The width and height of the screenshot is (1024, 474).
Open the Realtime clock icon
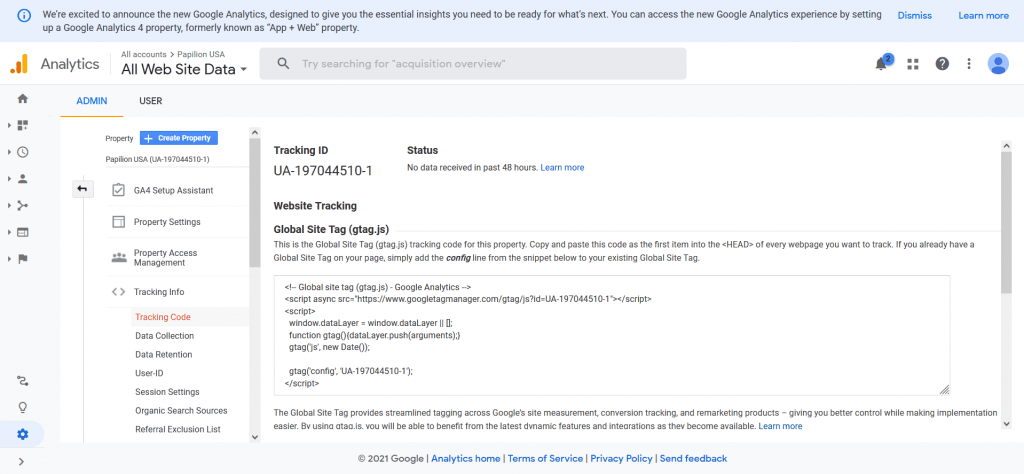23,152
